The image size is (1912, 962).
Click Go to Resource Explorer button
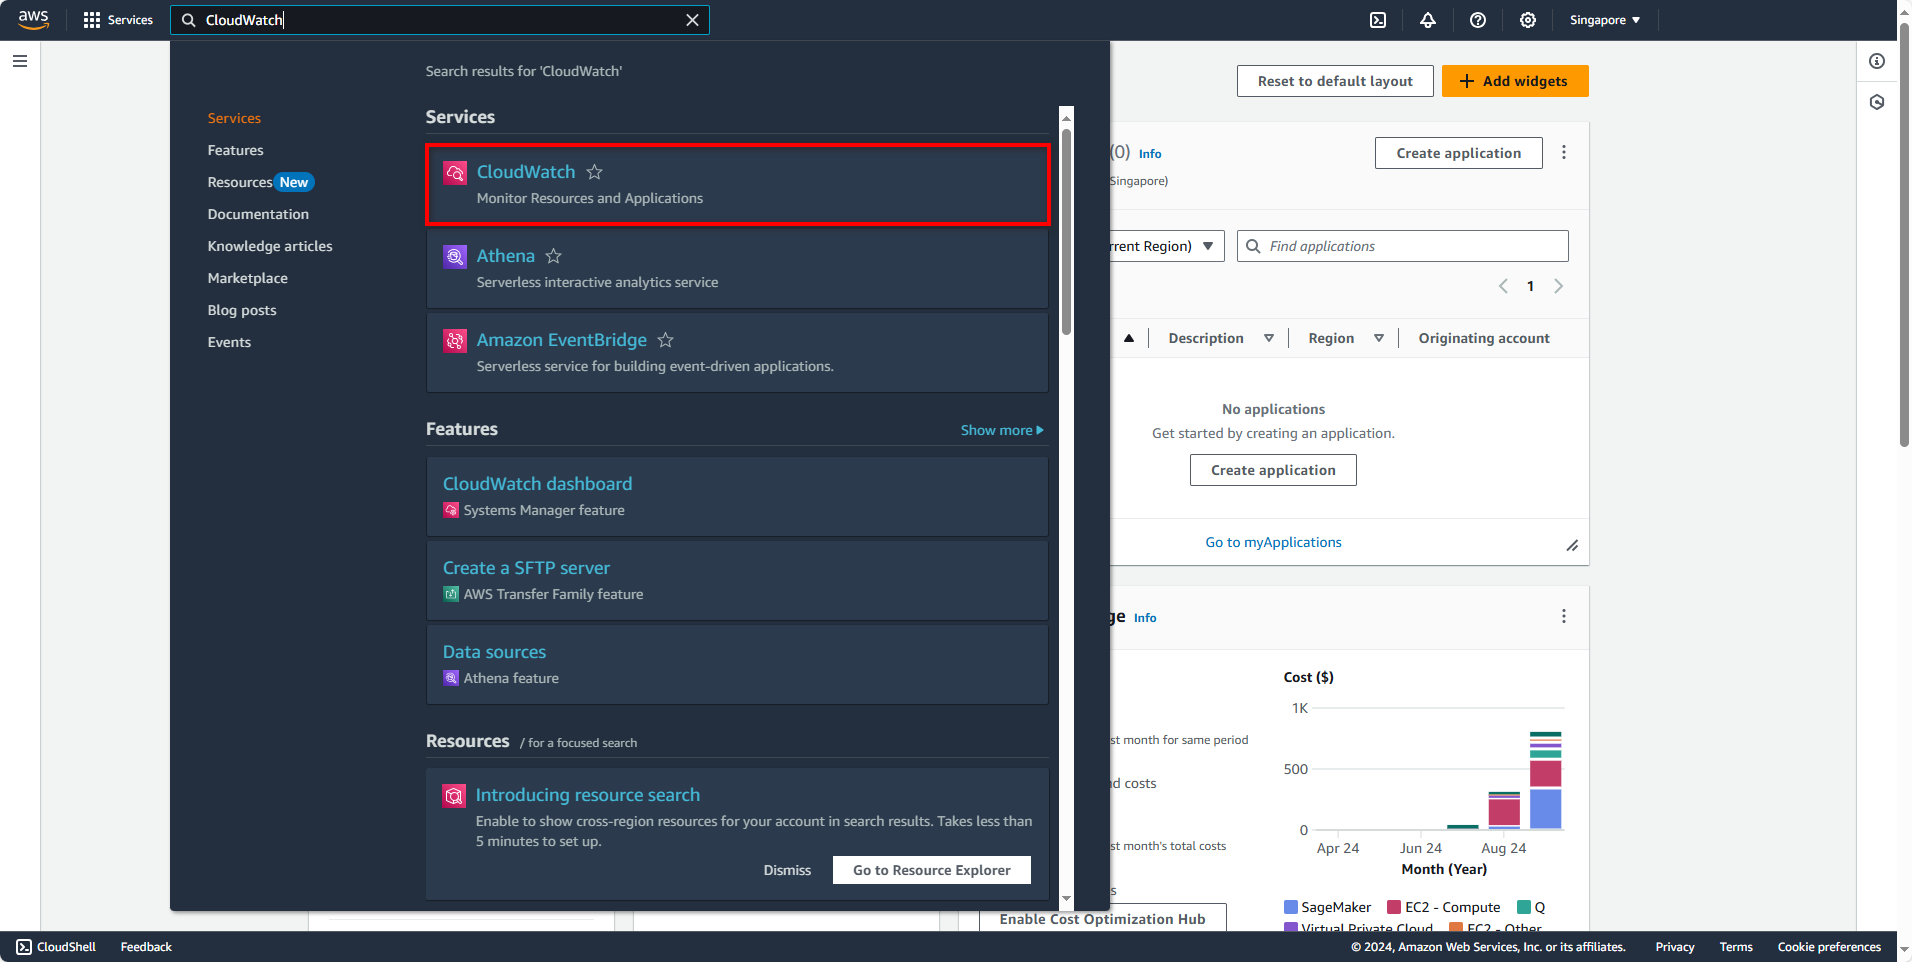coord(931,870)
